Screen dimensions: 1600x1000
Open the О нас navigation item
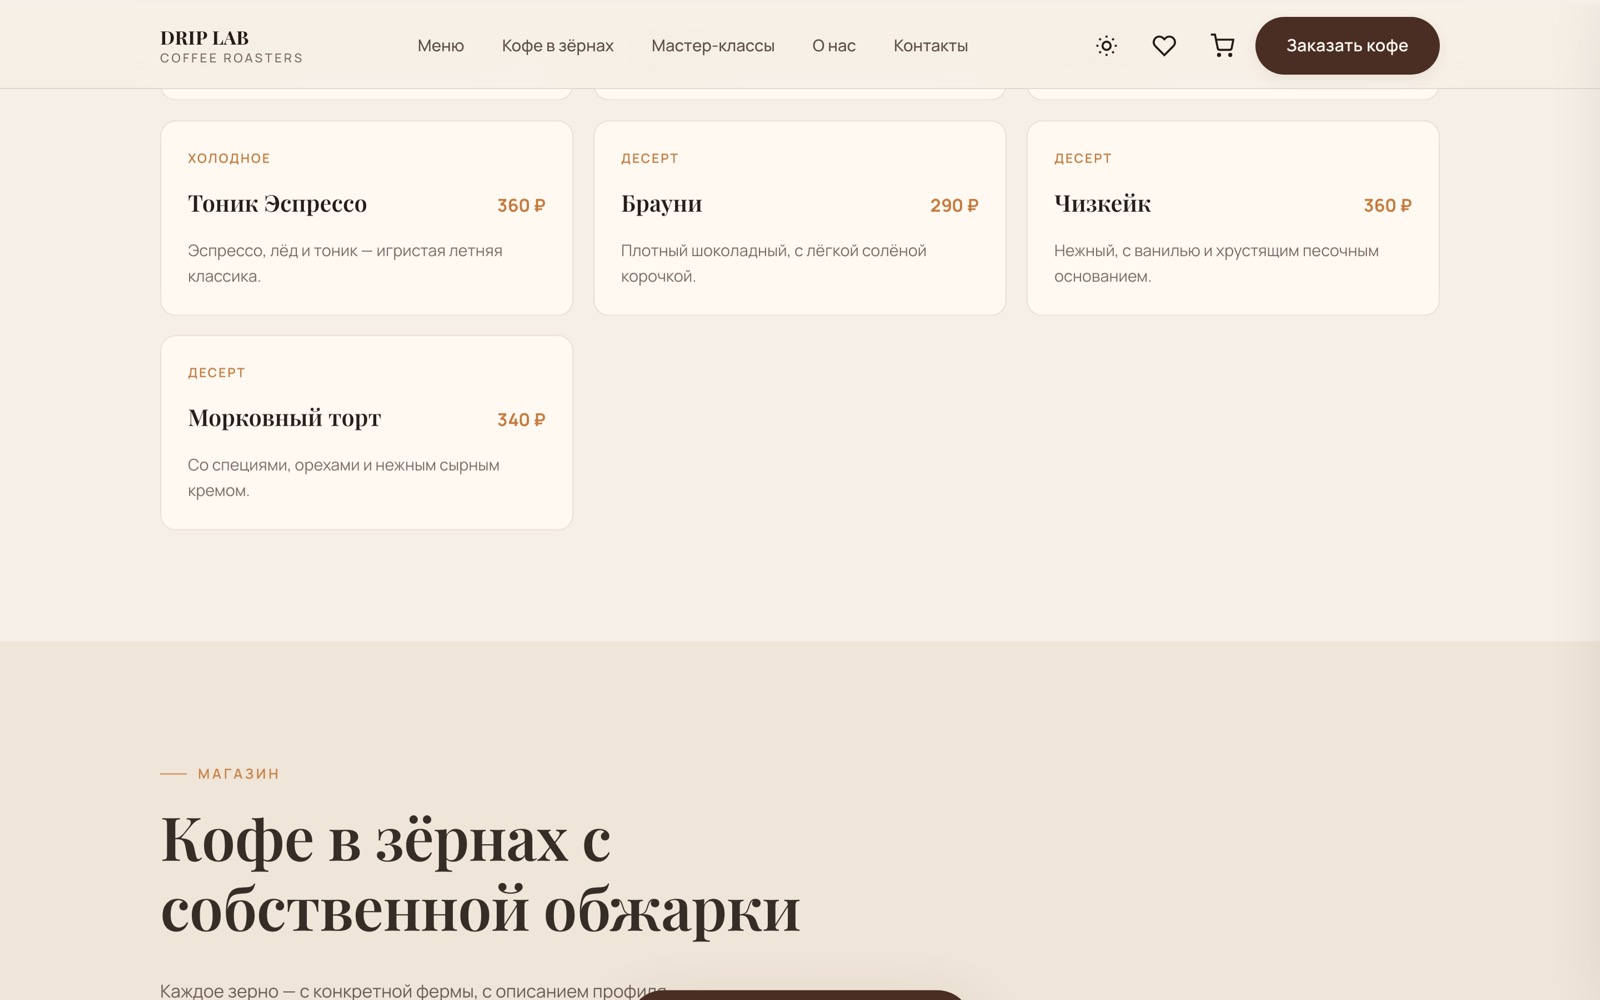coord(834,46)
